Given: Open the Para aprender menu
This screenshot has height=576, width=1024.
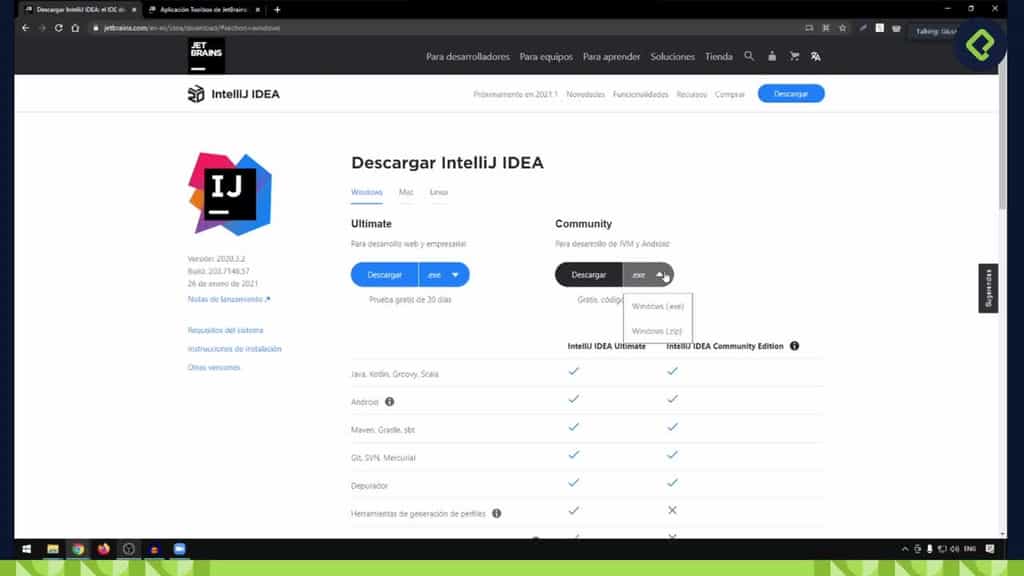Looking at the screenshot, I should pos(611,57).
